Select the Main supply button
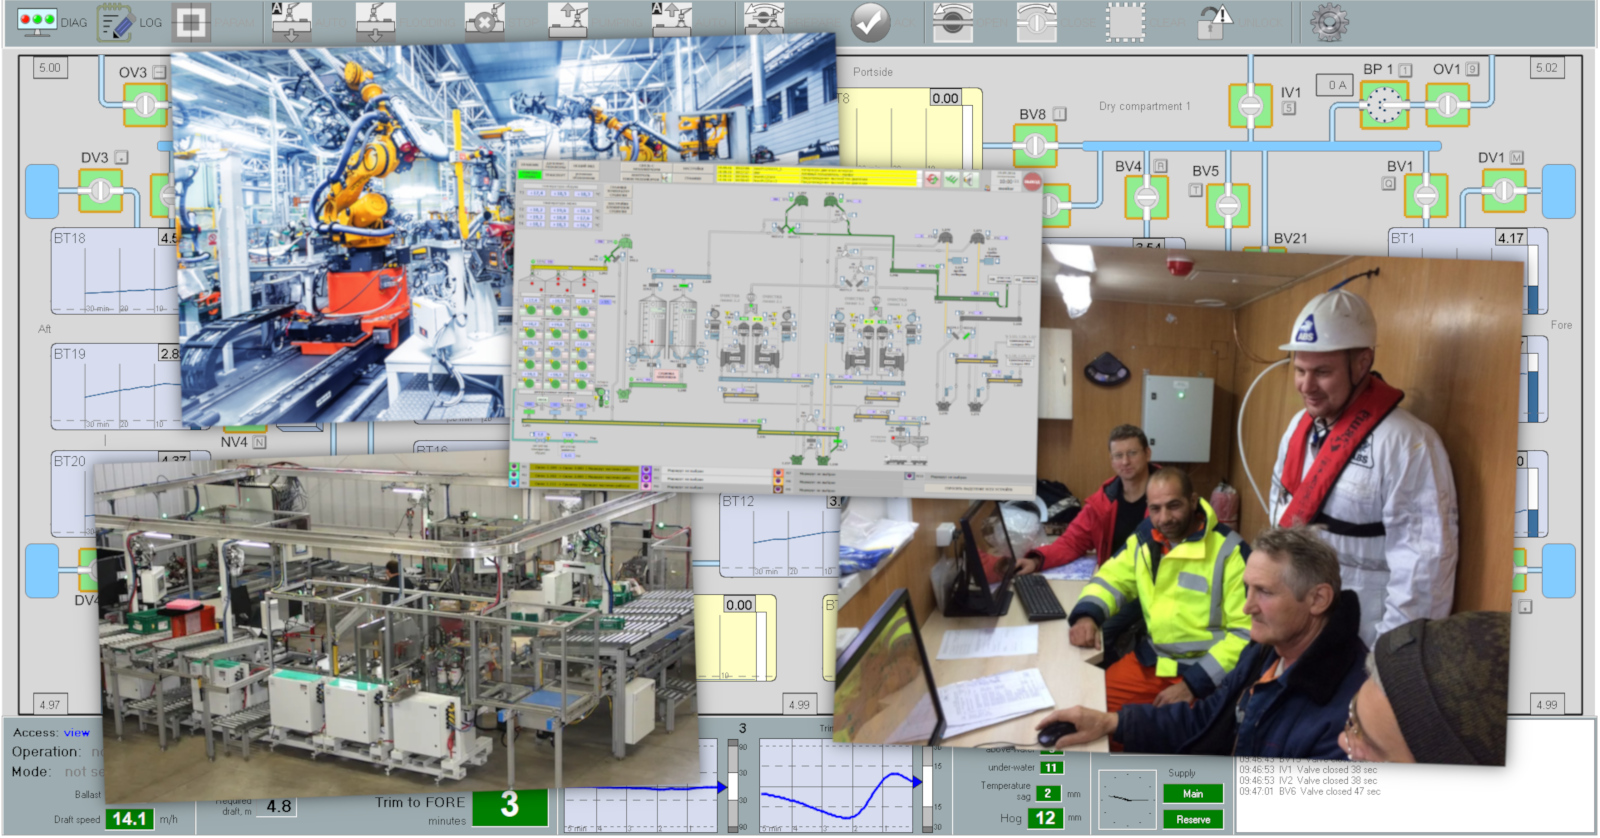 pyautogui.click(x=1193, y=794)
